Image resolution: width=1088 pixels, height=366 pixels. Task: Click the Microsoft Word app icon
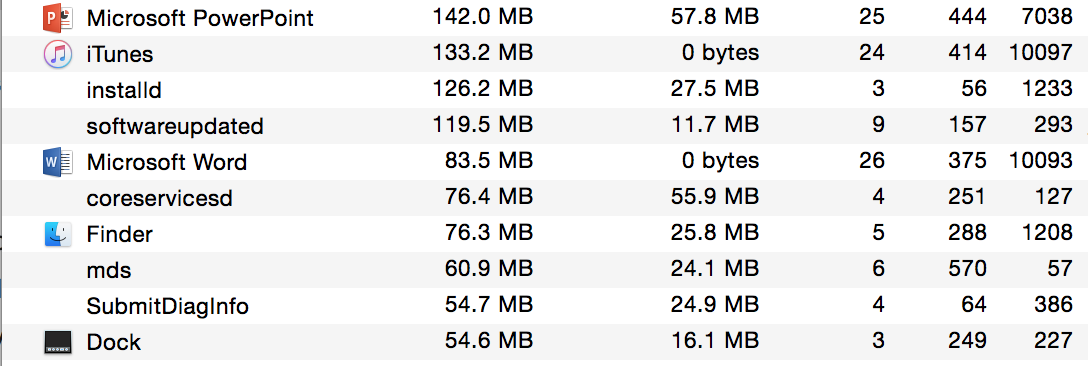pos(58,163)
